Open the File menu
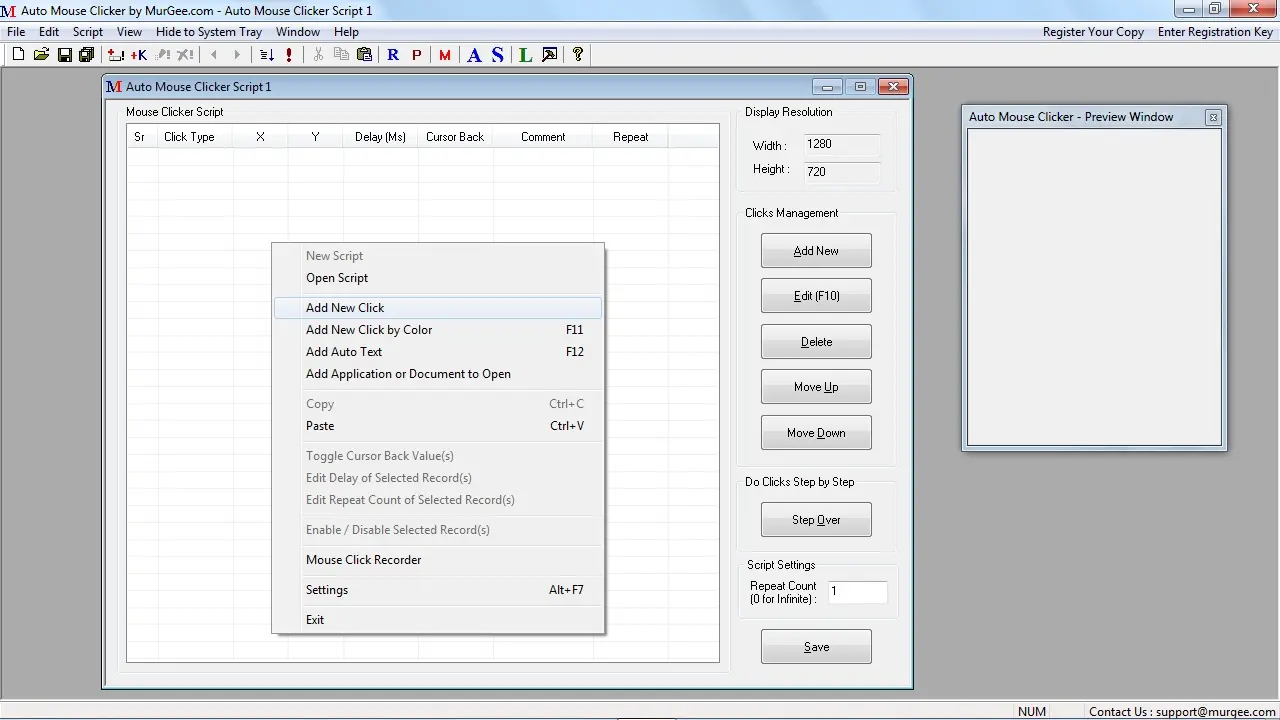This screenshot has height=720, width=1280. [16, 32]
